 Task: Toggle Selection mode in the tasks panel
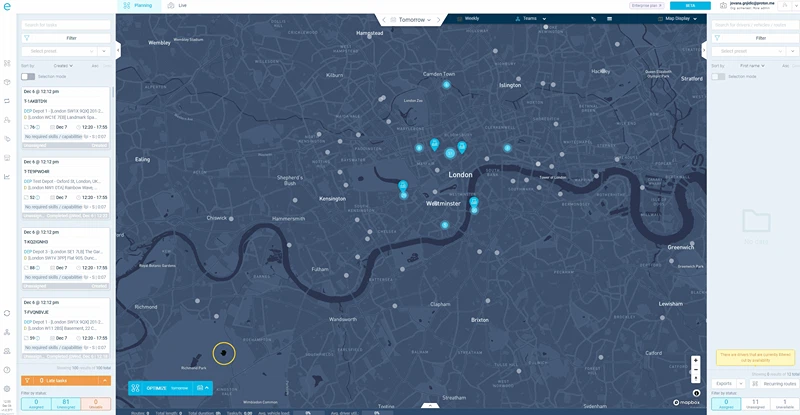point(28,76)
